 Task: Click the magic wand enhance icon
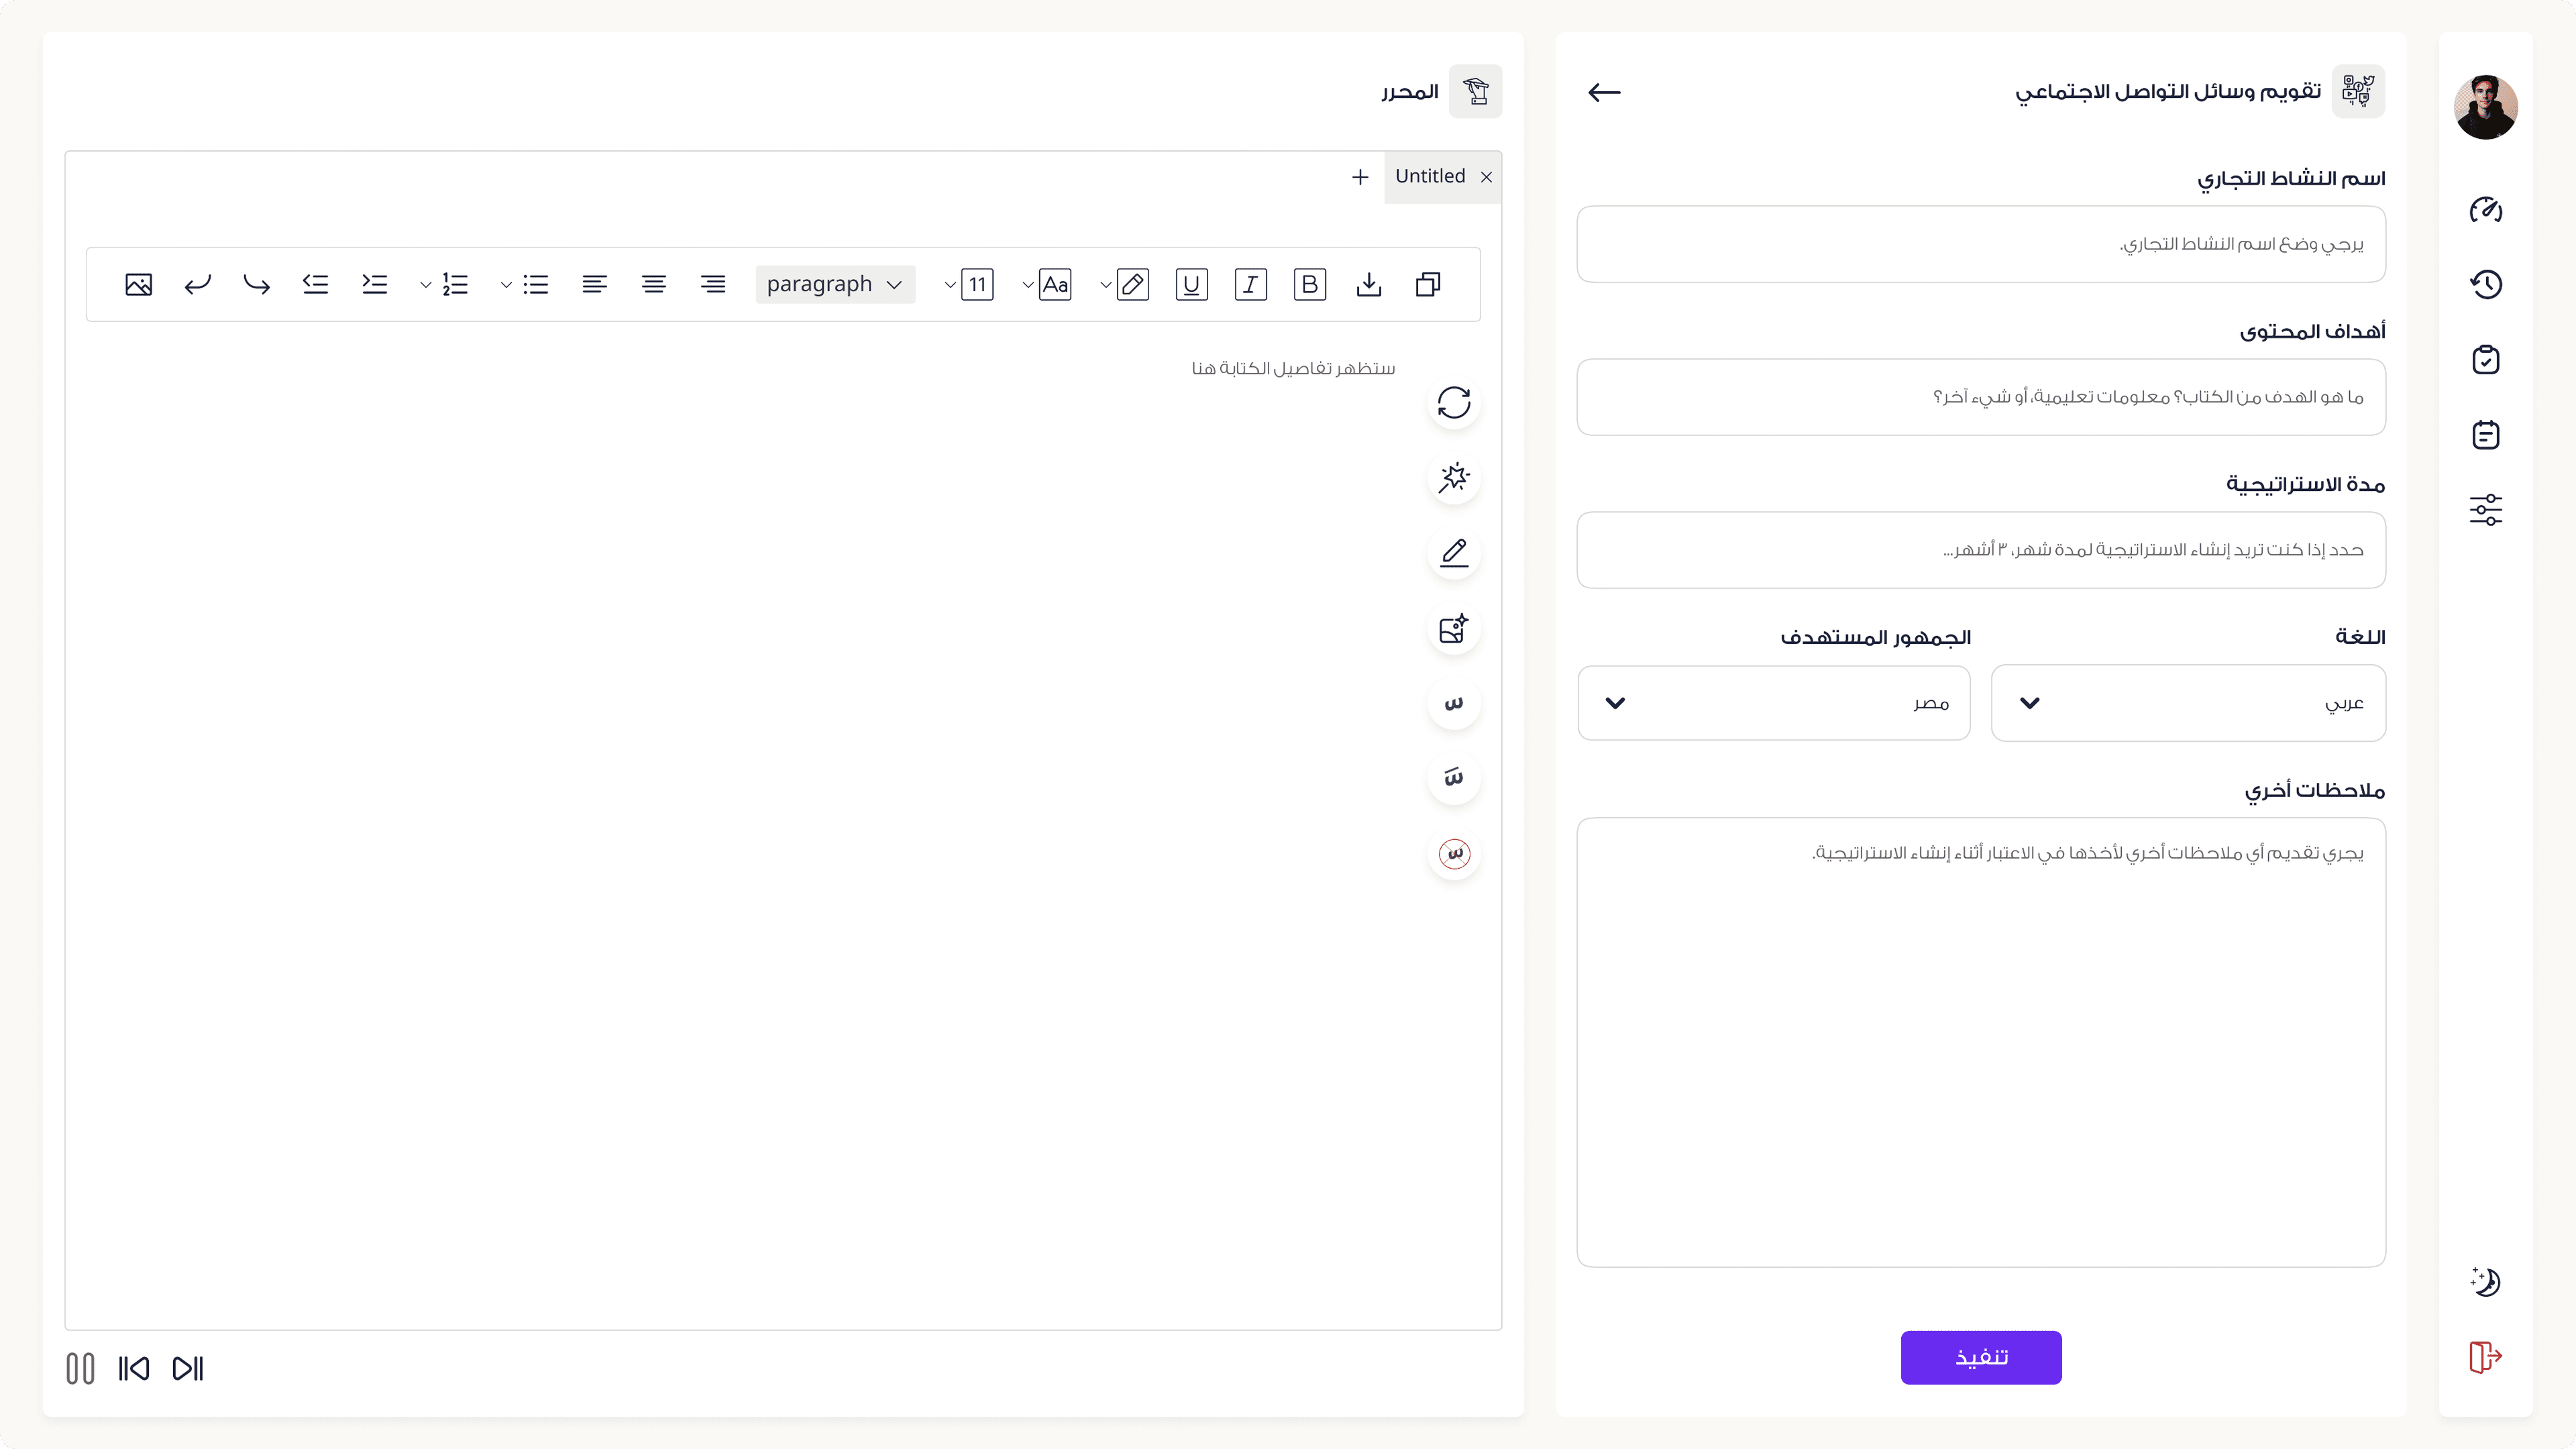(1453, 478)
